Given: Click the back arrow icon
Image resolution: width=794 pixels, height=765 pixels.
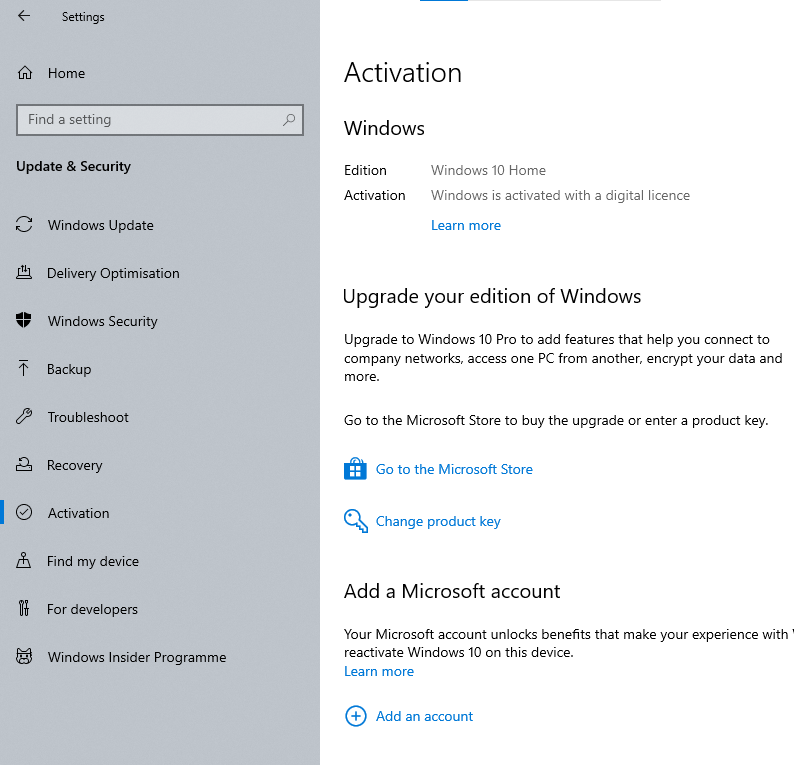Looking at the screenshot, I should (x=24, y=16).
